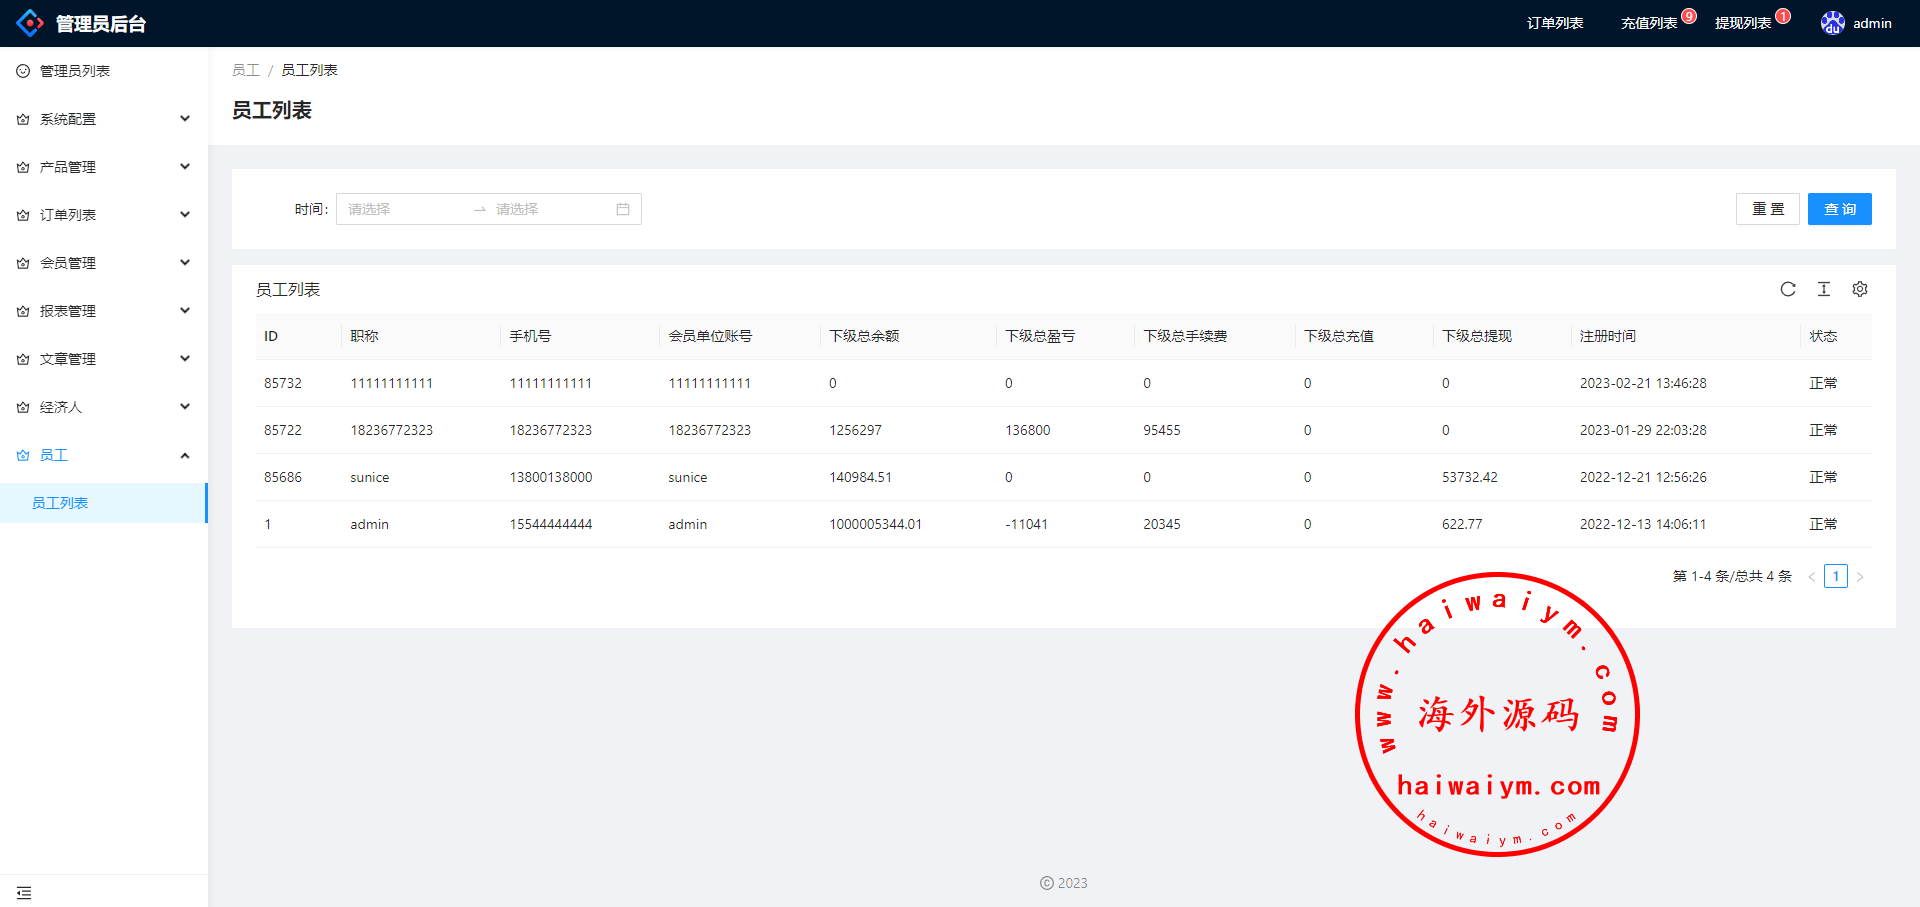Expand the 报表管理 sidebar menu

pos(103,311)
